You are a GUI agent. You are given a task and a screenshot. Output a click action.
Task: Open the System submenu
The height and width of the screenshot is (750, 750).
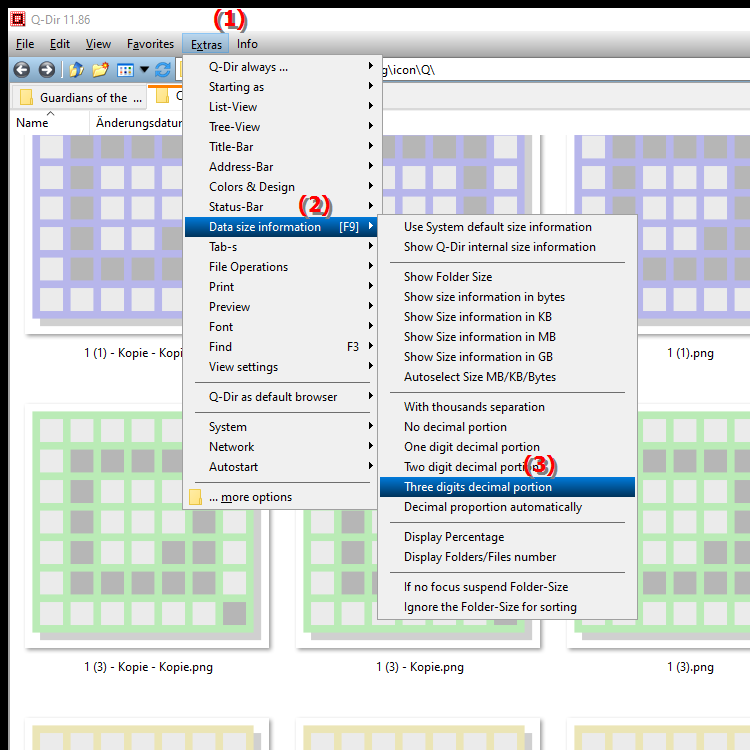(282, 427)
